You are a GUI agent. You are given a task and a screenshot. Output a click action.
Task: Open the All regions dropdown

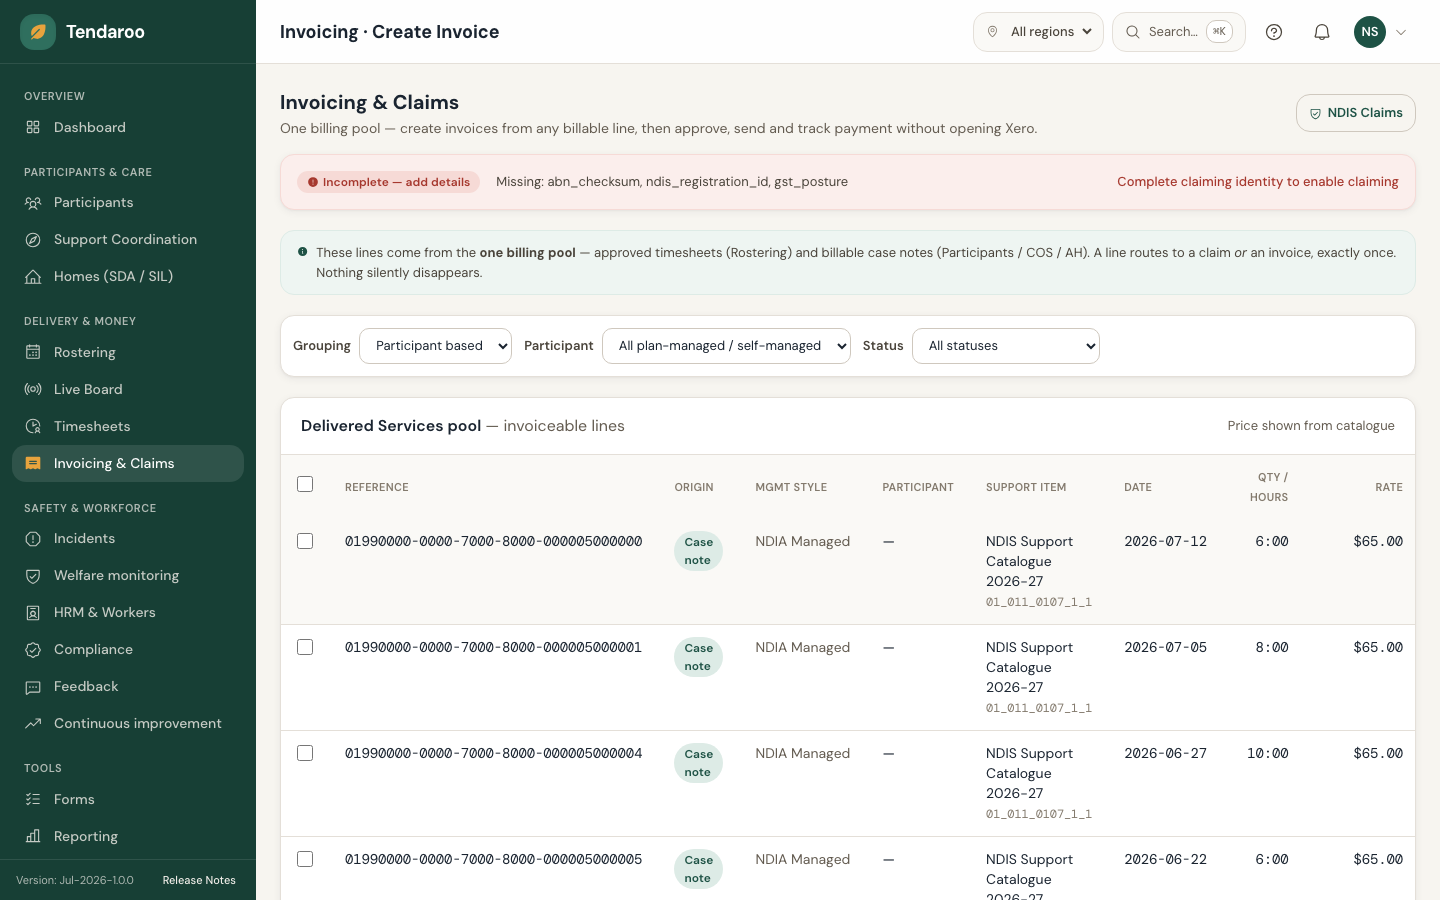(x=1038, y=32)
